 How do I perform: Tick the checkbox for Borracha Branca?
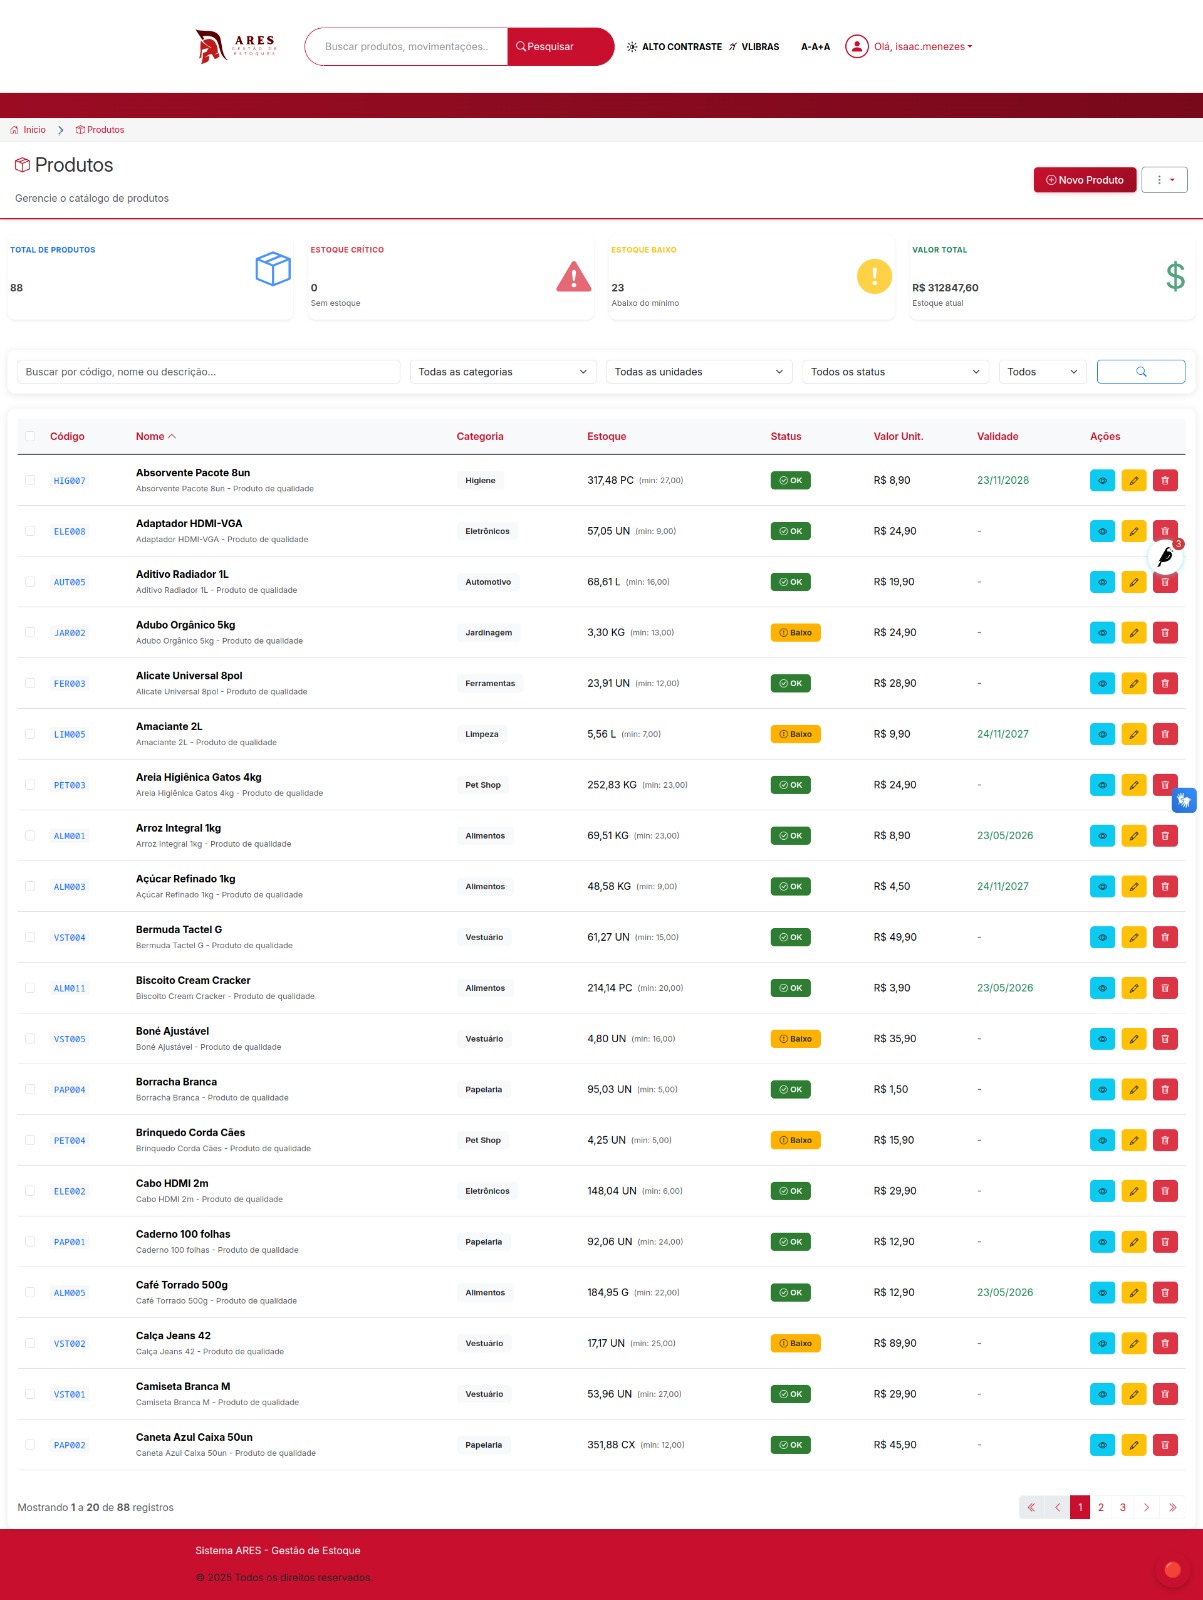click(x=30, y=1090)
